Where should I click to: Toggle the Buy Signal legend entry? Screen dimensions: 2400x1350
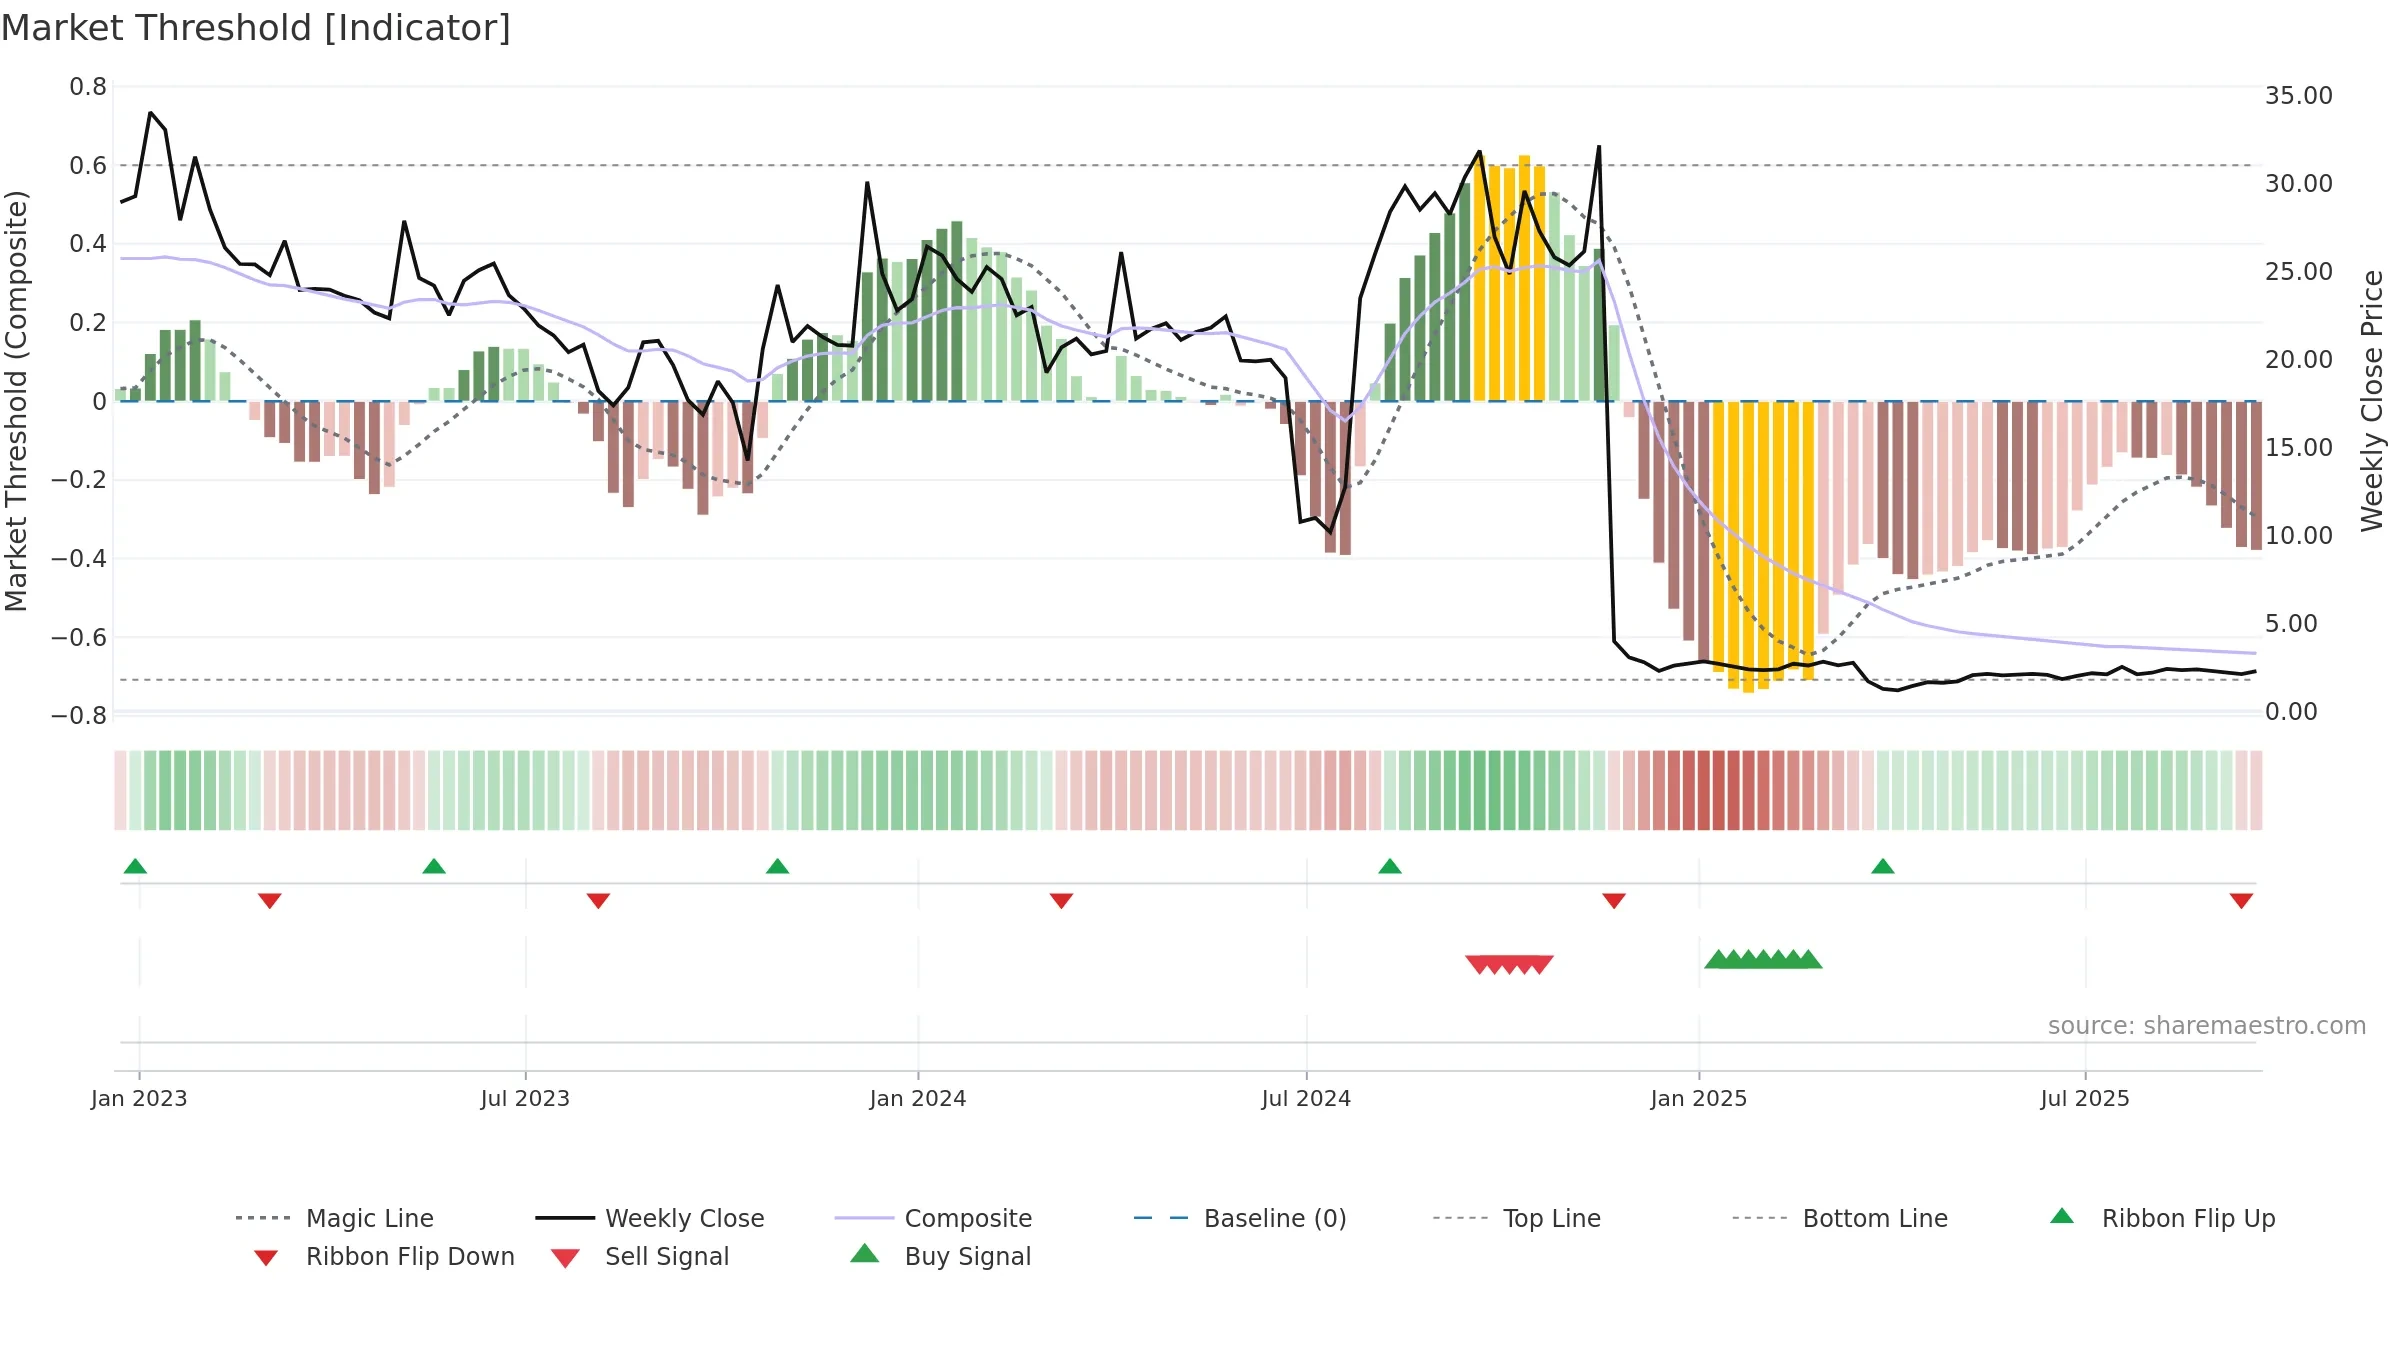[940, 1256]
